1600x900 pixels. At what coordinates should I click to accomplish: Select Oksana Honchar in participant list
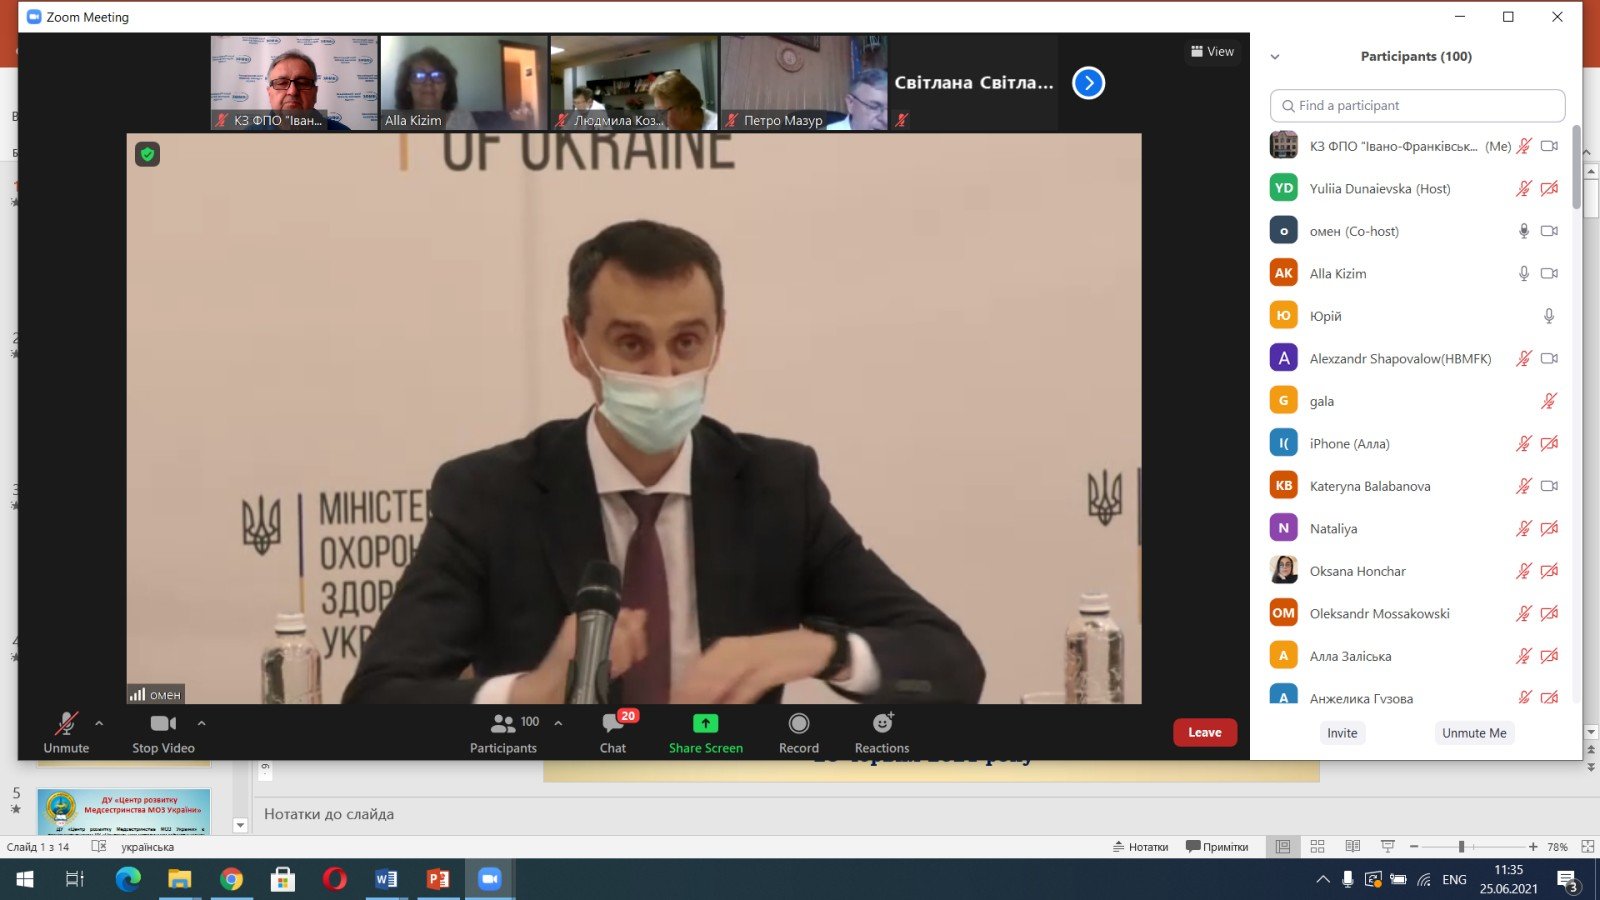coord(1357,571)
